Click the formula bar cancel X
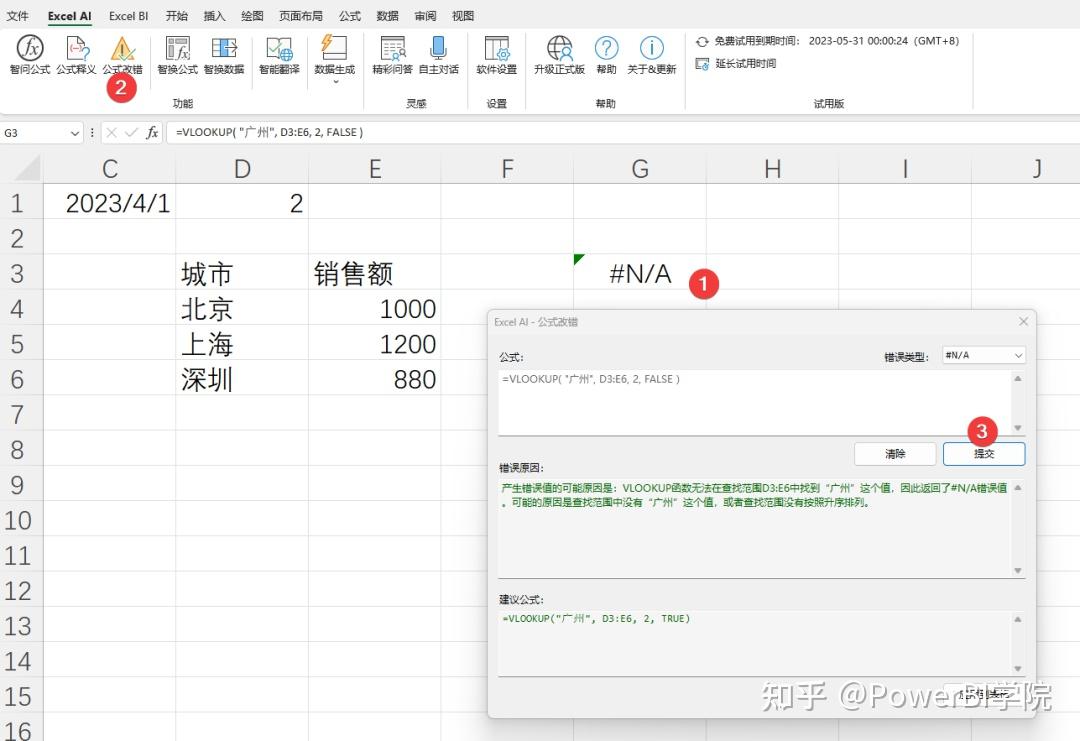The width and height of the screenshot is (1080, 741). pyautogui.click(x=113, y=132)
